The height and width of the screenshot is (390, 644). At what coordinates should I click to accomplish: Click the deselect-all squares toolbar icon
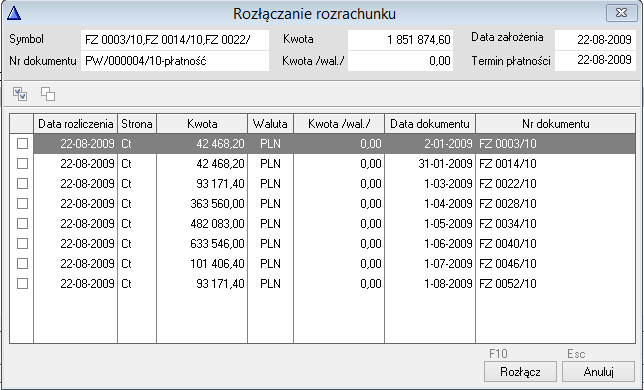pyautogui.click(x=48, y=94)
